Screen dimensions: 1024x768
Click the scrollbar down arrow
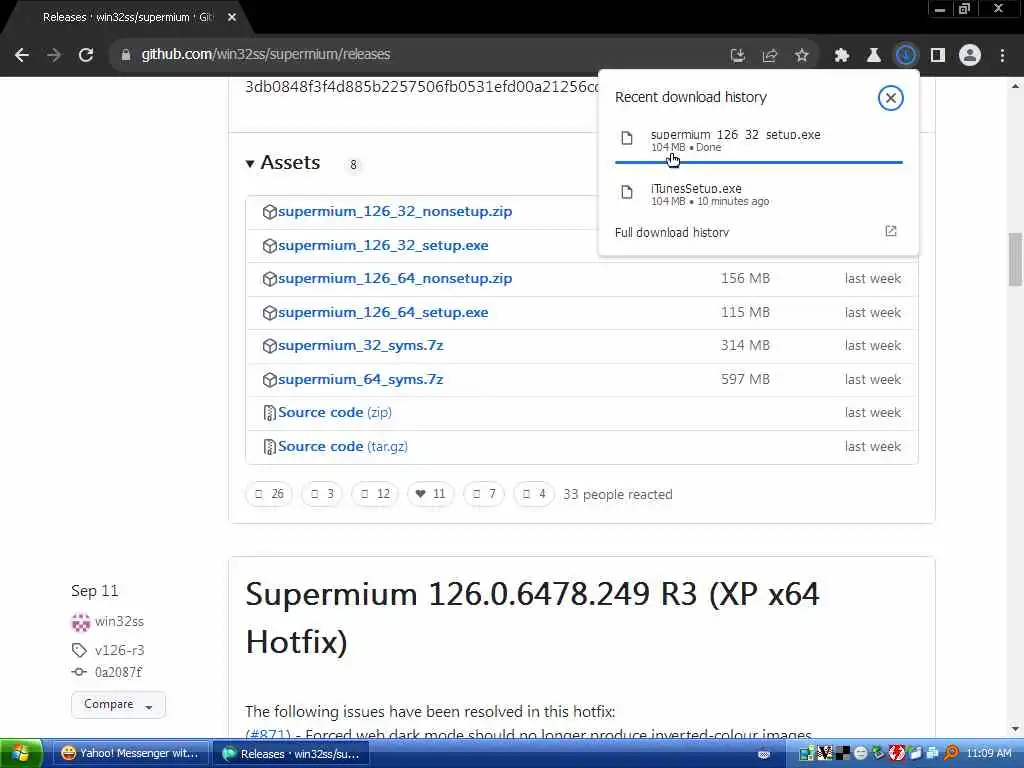(1016, 728)
